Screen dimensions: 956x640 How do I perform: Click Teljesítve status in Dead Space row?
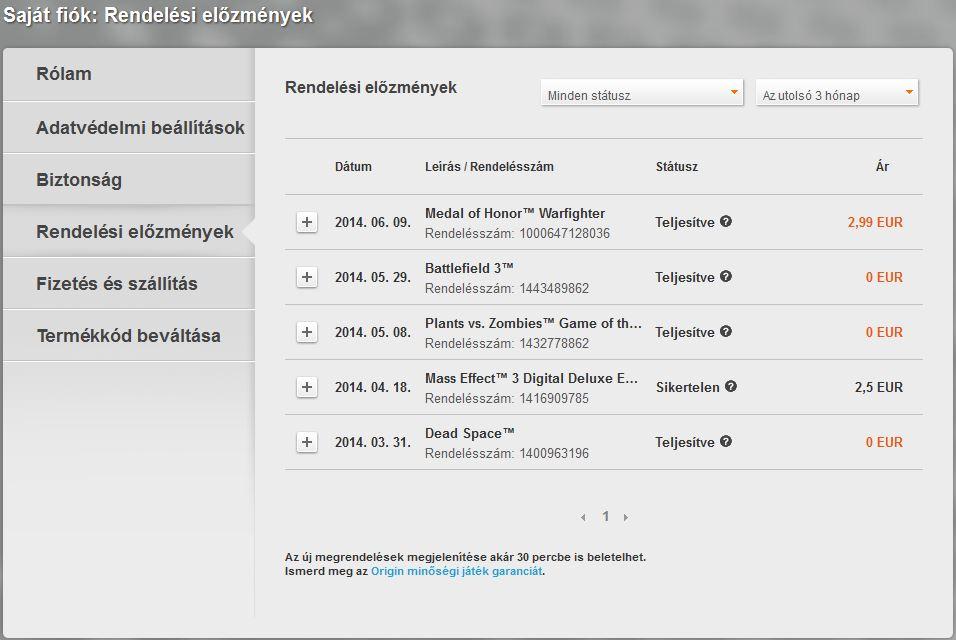tap(685, 443)
